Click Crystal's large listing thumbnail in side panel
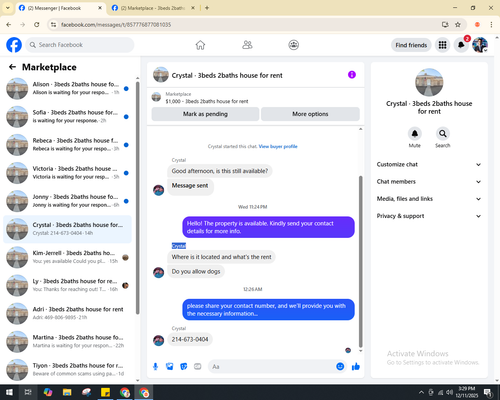The height and width of the screenshot is (400, 500). pos(429,82)
